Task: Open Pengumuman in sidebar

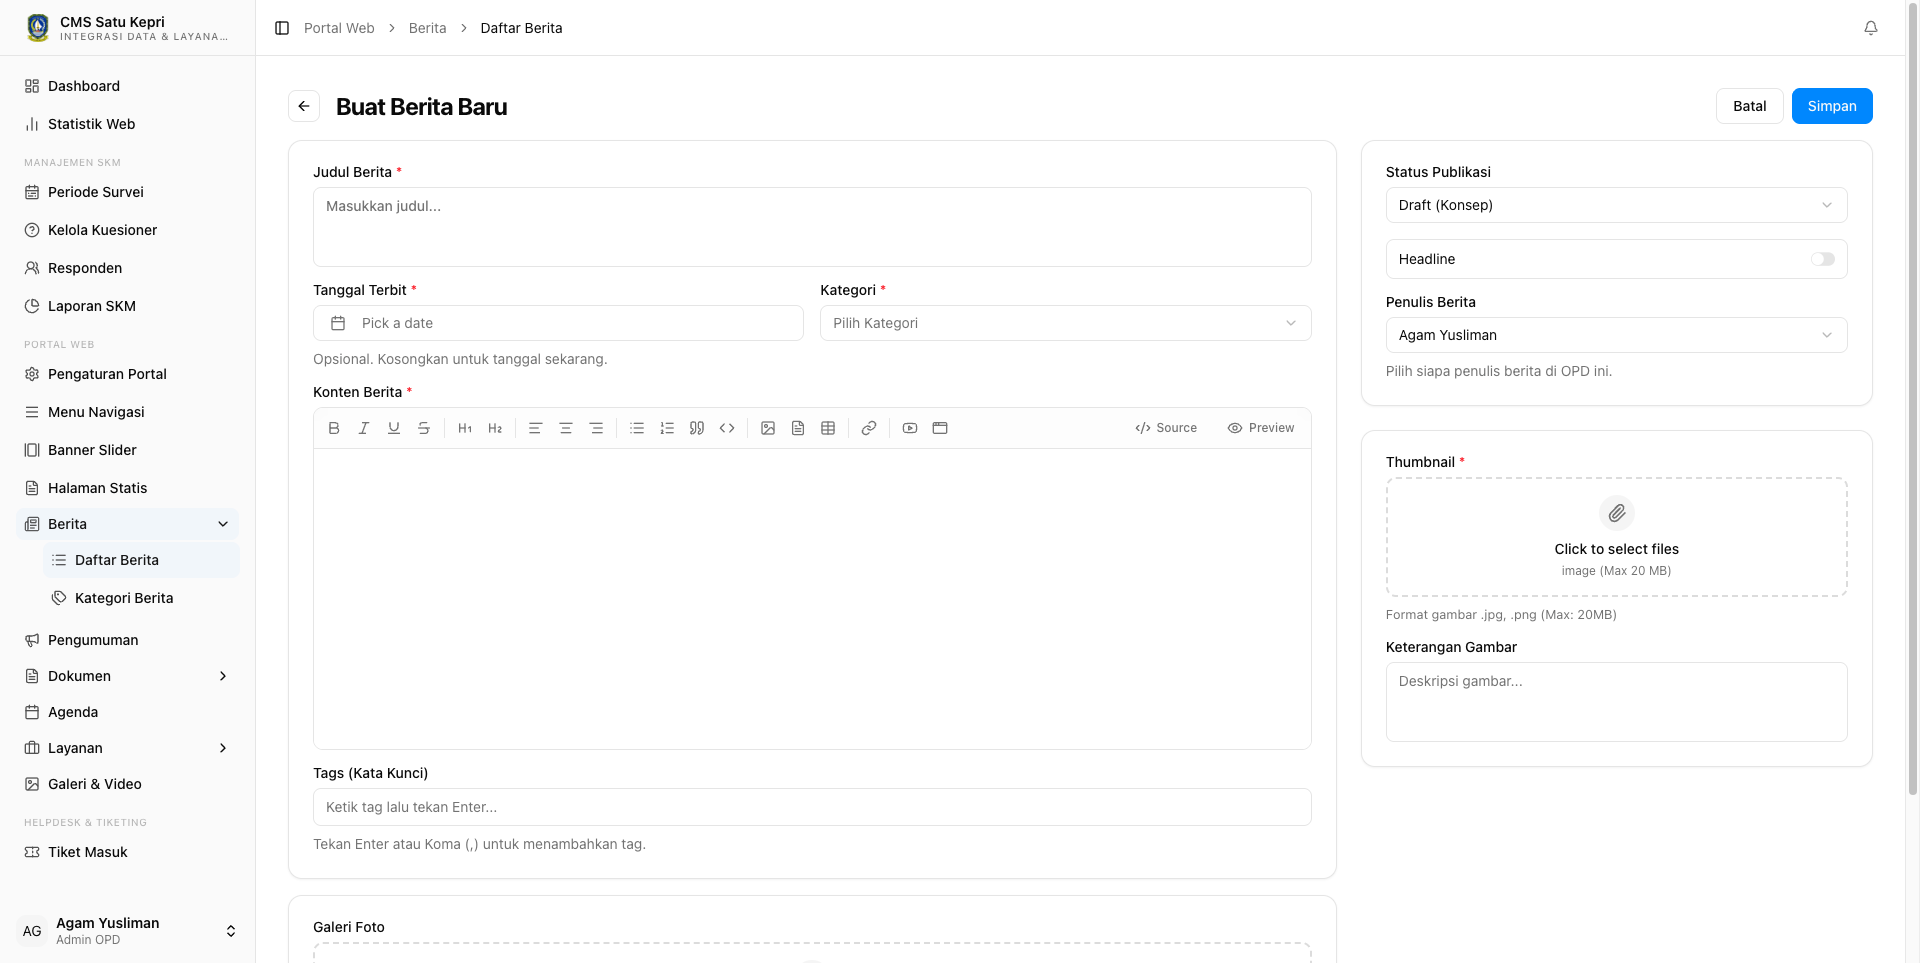Action: [x=128, y=640]
